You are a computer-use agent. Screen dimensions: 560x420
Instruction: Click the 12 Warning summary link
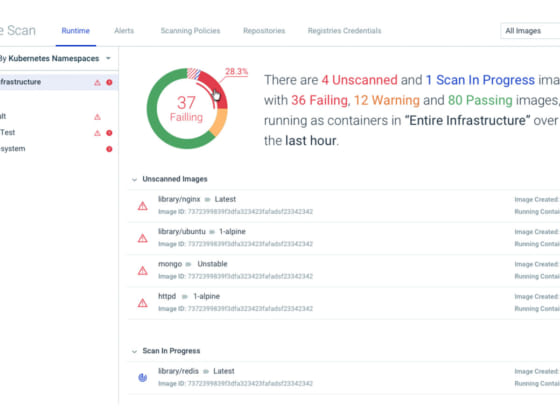(x=387, y=100)
